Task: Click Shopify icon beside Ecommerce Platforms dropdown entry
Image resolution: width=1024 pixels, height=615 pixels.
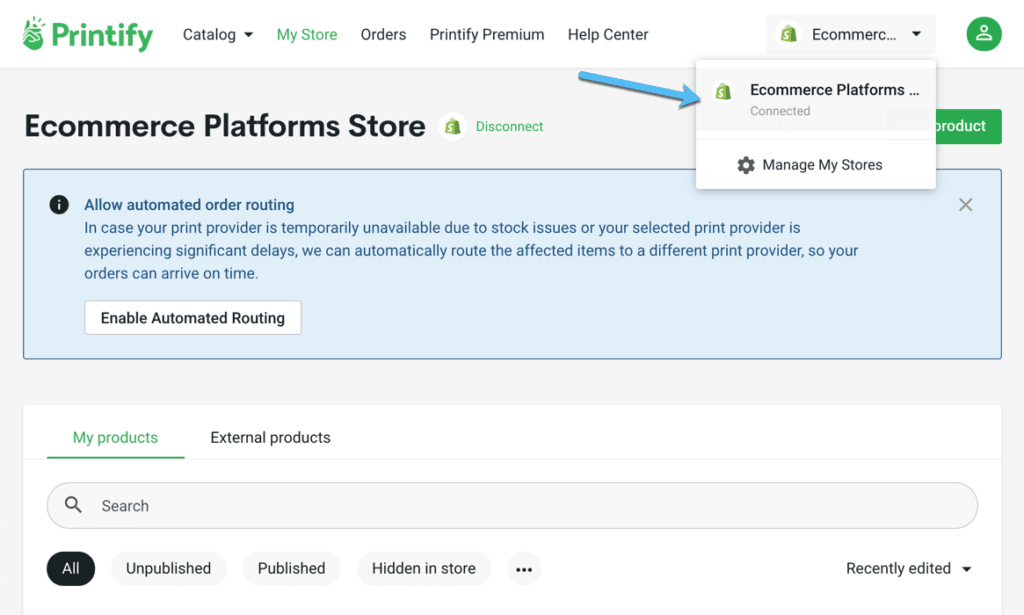Action: click(723, 91)
